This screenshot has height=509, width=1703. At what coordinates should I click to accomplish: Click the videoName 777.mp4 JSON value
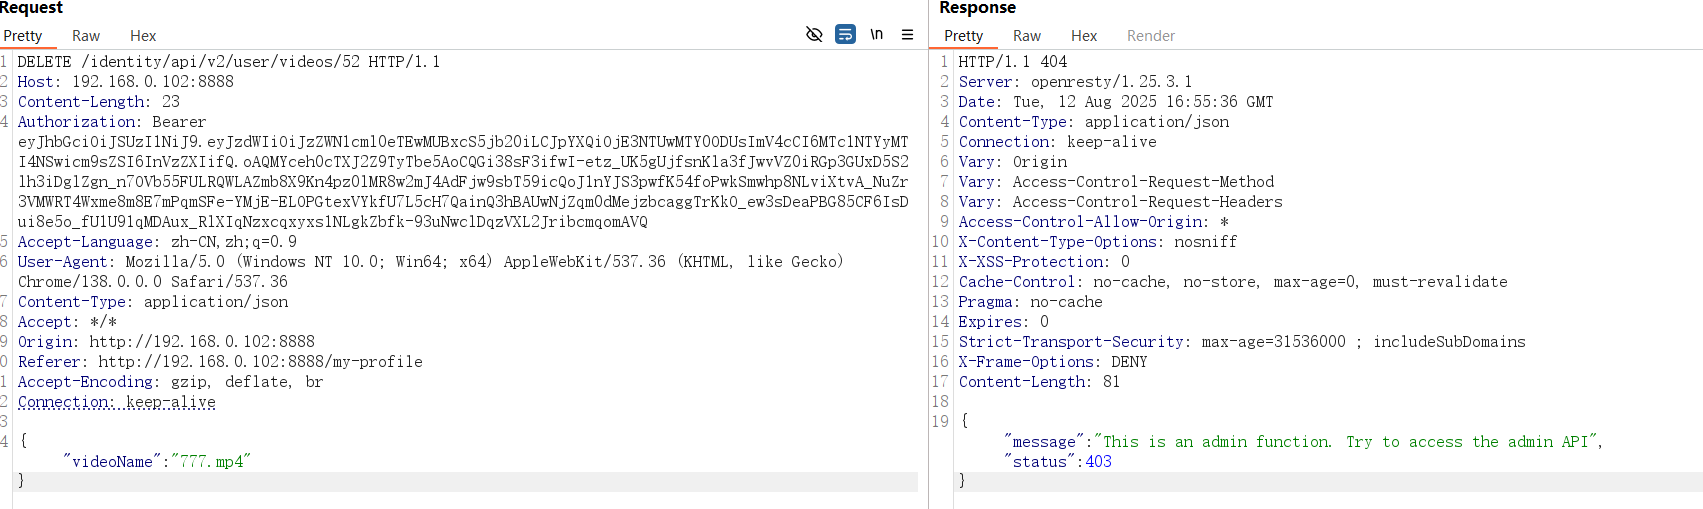(211, 462)
